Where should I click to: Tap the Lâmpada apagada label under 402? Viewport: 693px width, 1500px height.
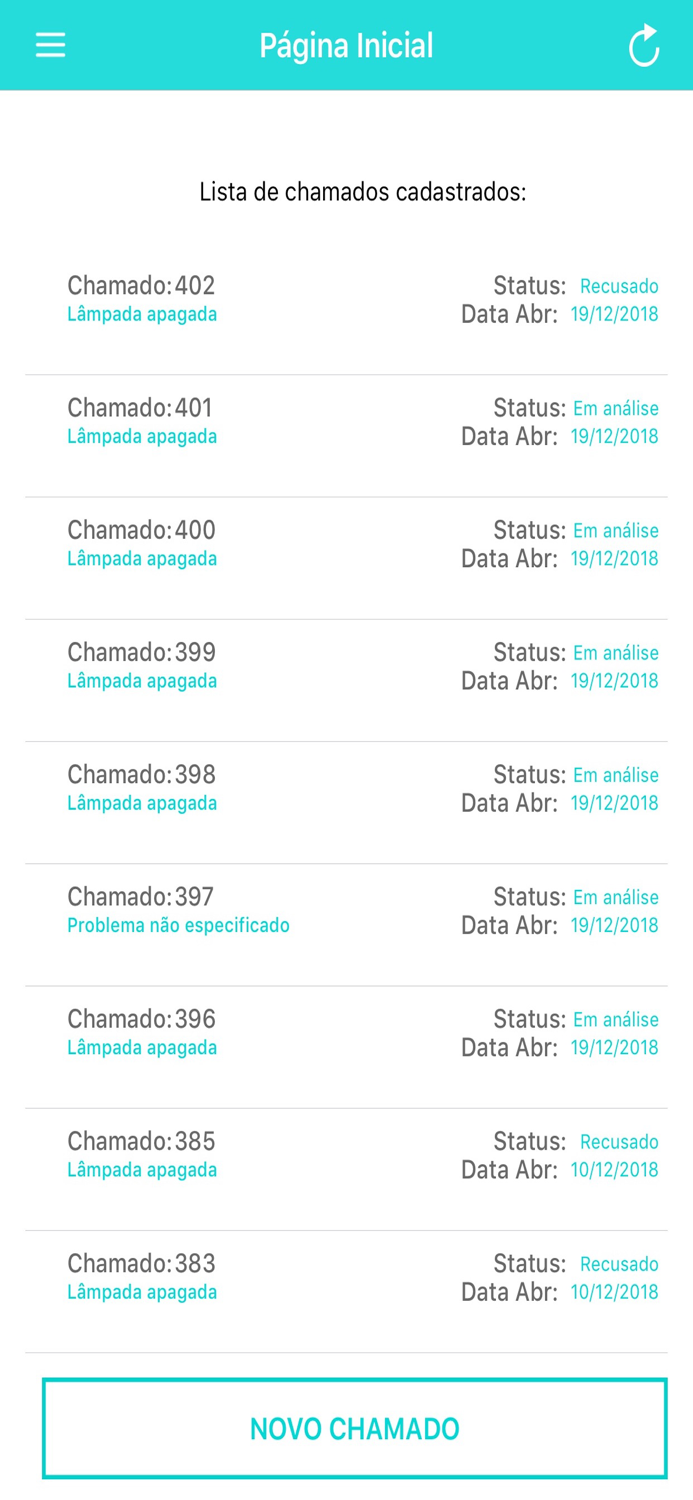point(142,313)
